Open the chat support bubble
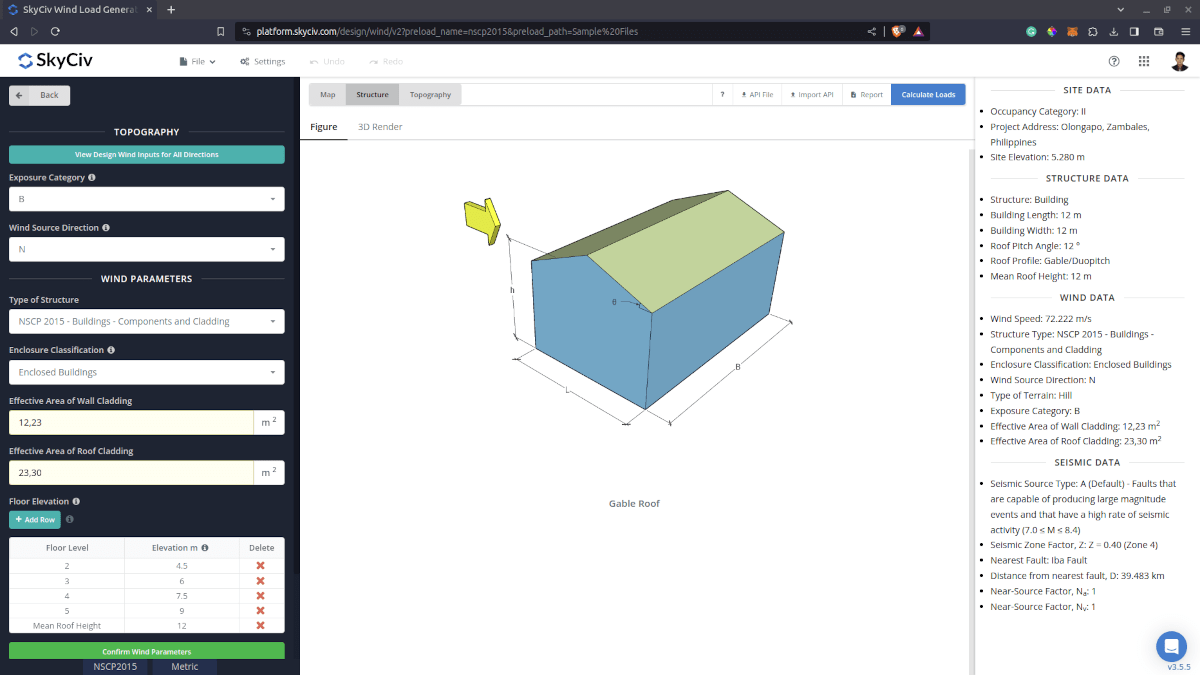The height and width of the screenshot is (675, 1200). 1171,646
